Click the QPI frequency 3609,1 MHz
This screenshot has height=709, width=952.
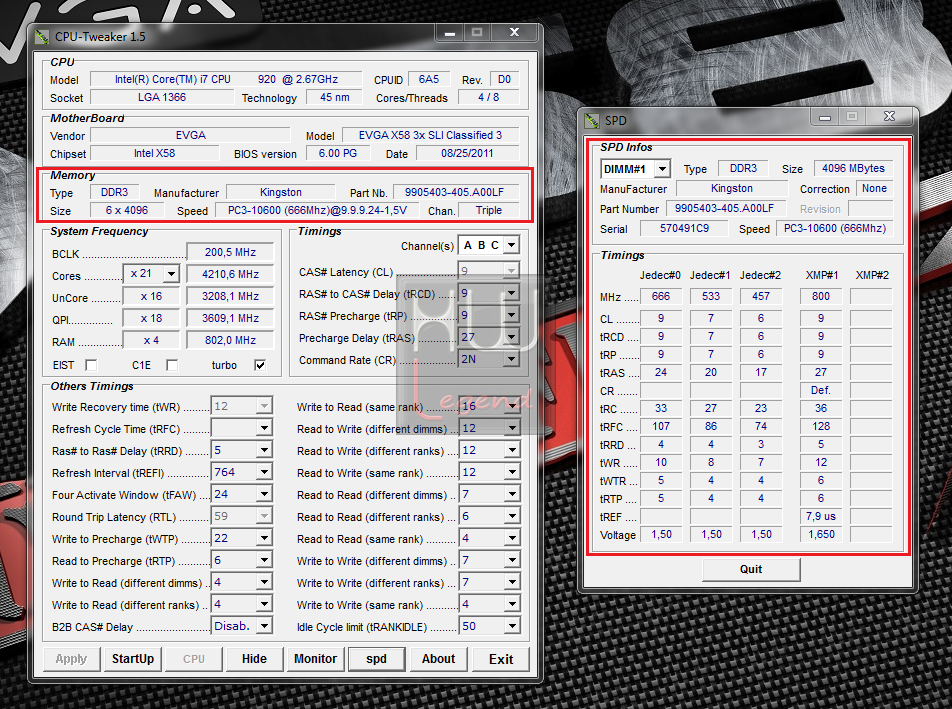click(x=230, y=318)
